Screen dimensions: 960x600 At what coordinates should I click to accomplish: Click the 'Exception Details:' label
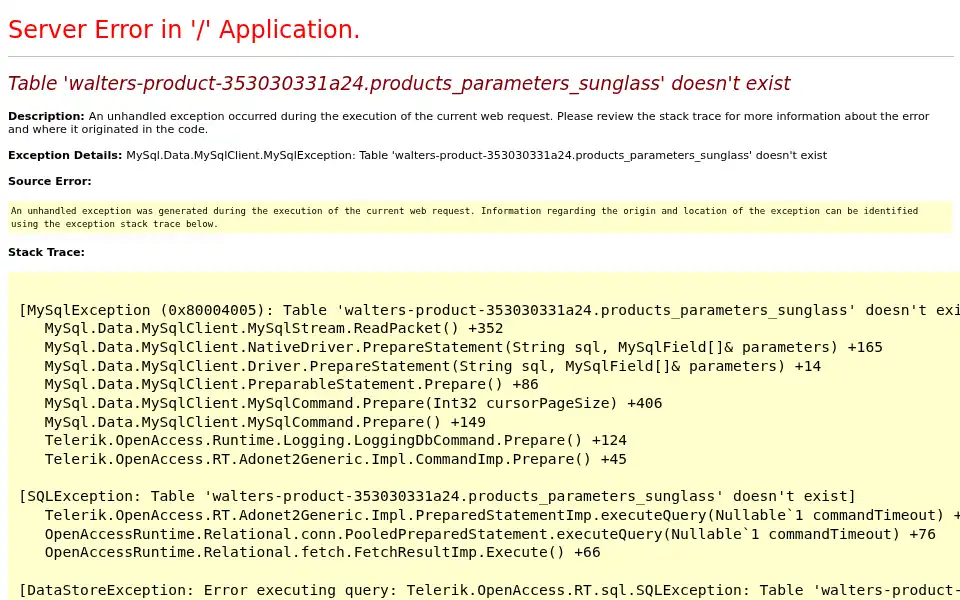pos(65,156)
